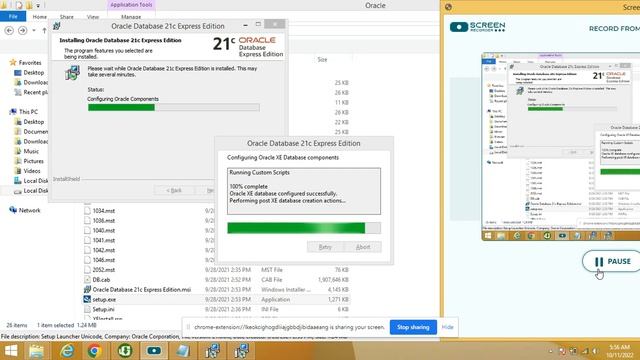
Task: Select This PC in navigation pane
Action: [x=28, y=111]
